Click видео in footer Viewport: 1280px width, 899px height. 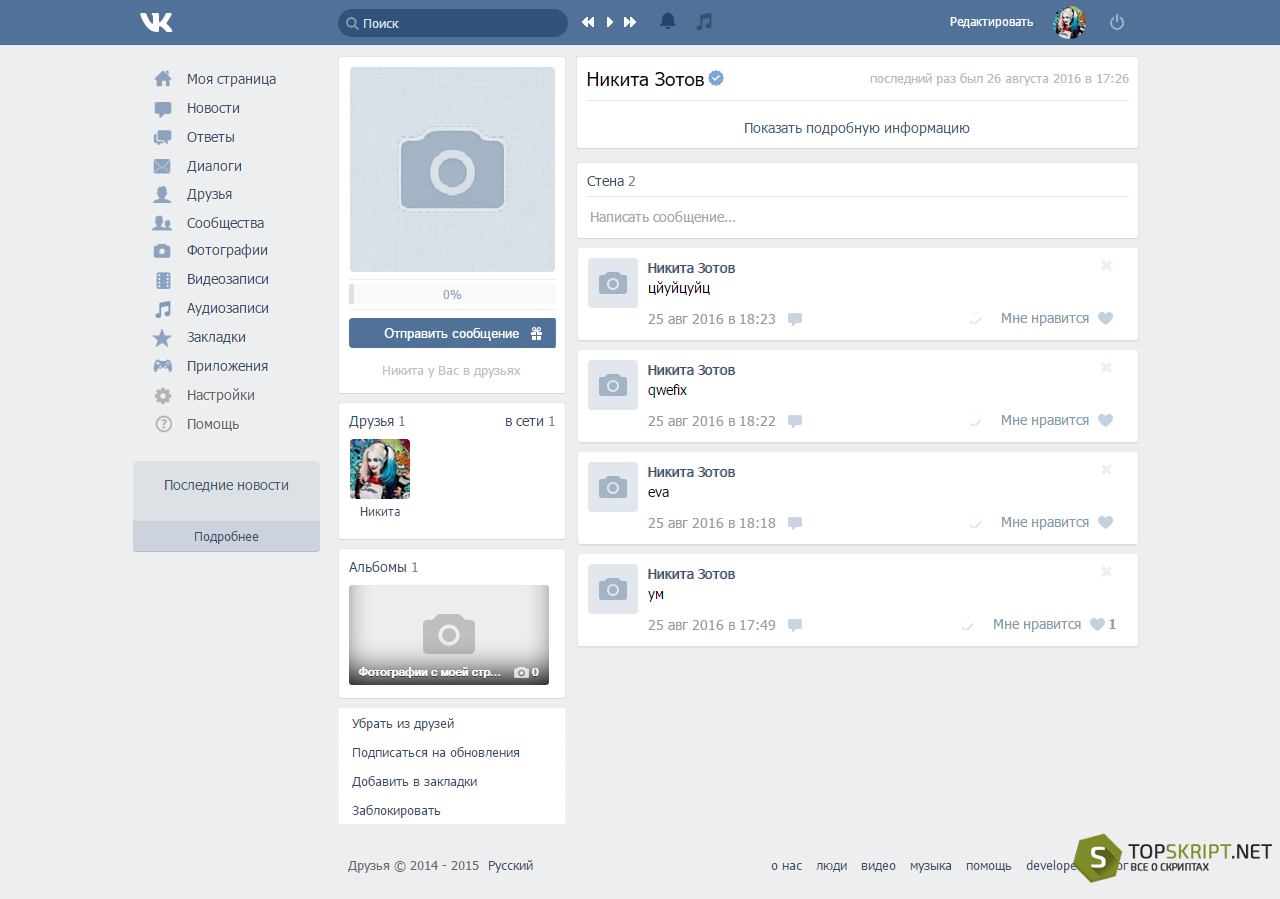[x=878, y=866]
